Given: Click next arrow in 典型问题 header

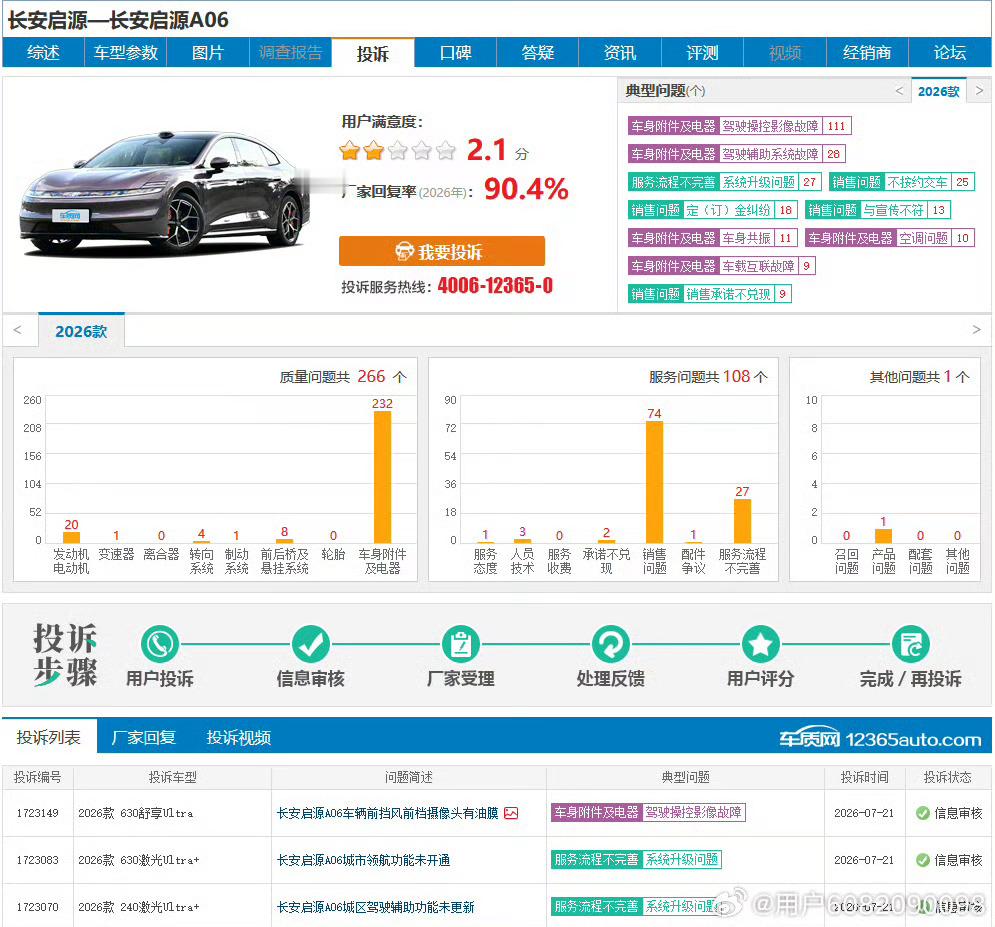Looking at the screenshot, I should click(980, 91).
